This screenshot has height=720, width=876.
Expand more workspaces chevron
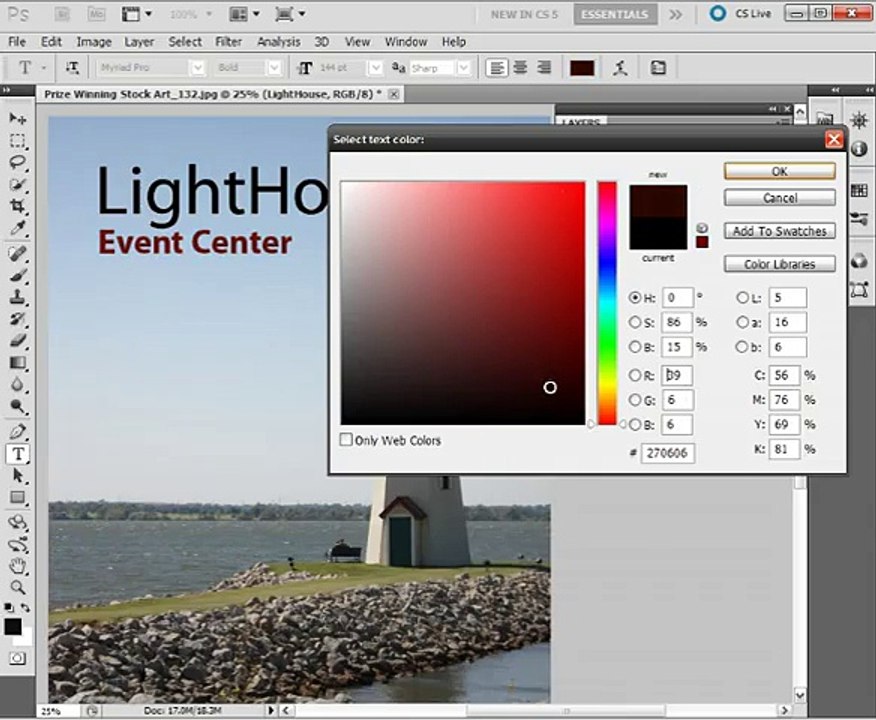coord(675,15)
